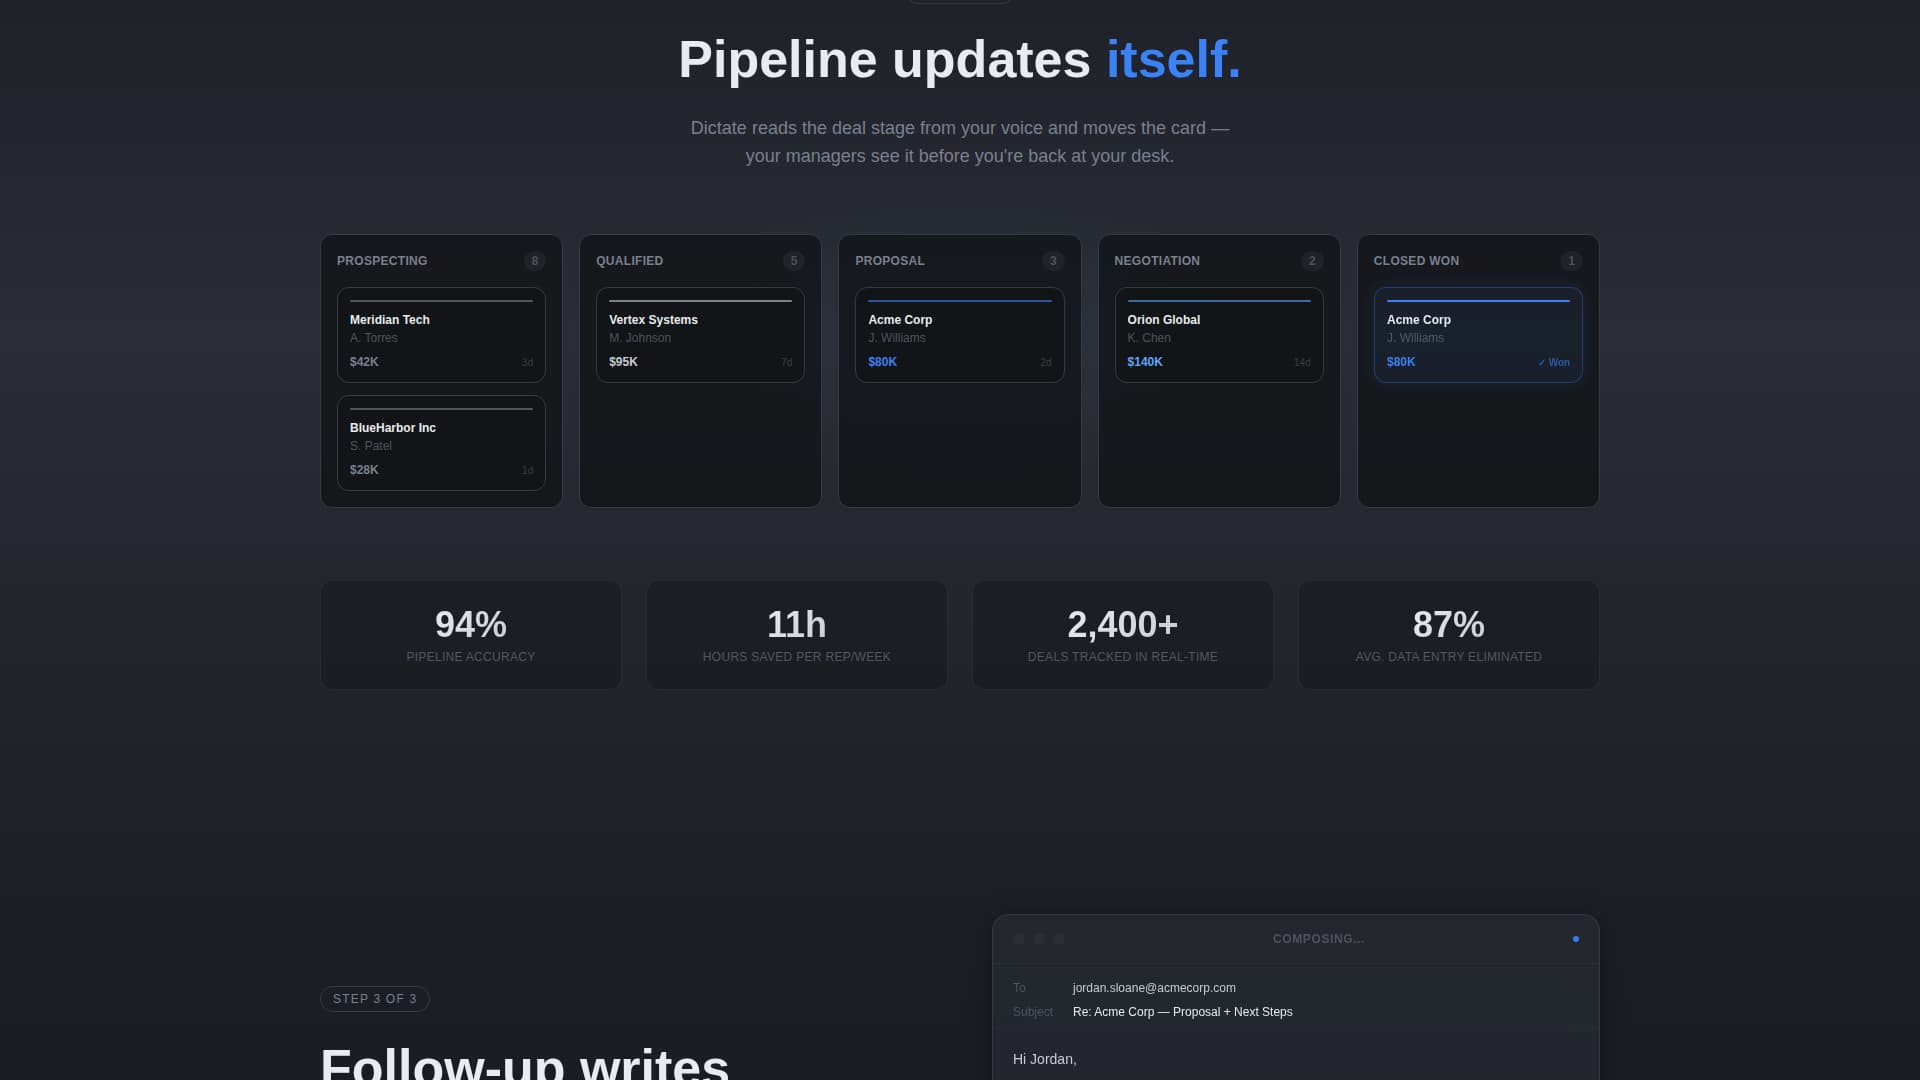Click the $95K amount on Vertex Systems

pos(623,362)
